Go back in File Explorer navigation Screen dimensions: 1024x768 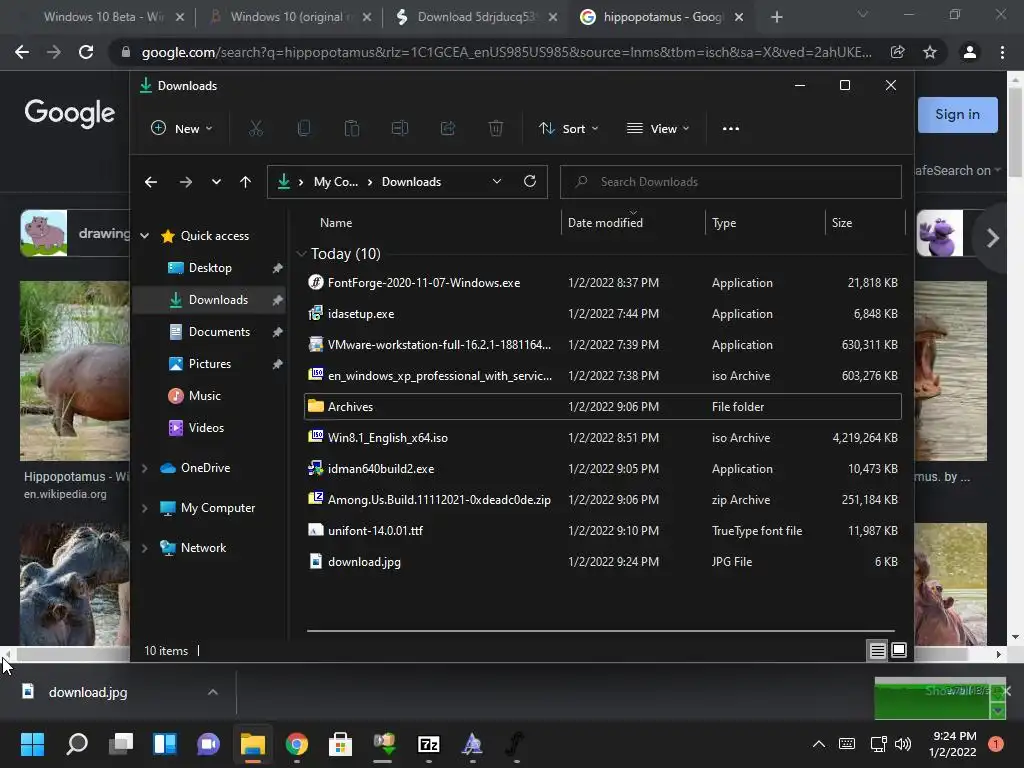click(151, 182)
